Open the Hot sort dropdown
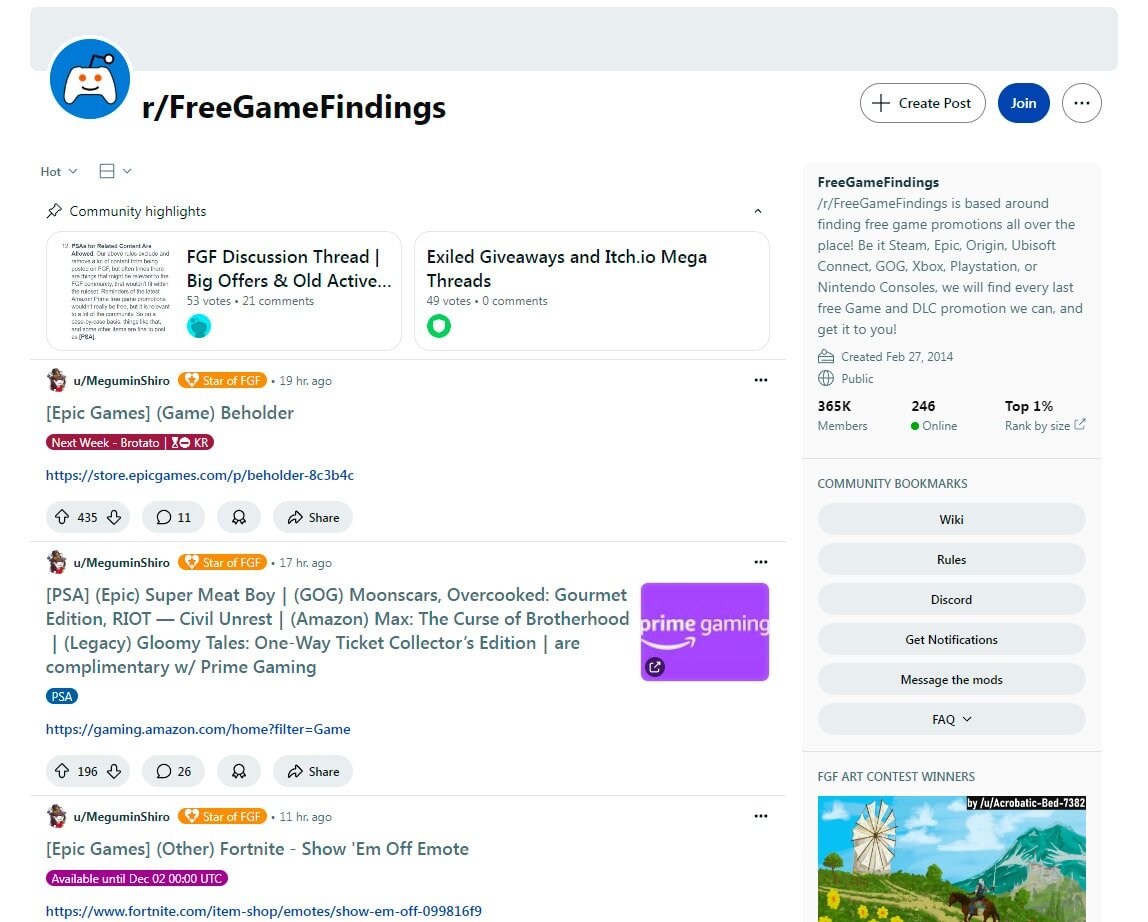 click(x=56, y=171)
